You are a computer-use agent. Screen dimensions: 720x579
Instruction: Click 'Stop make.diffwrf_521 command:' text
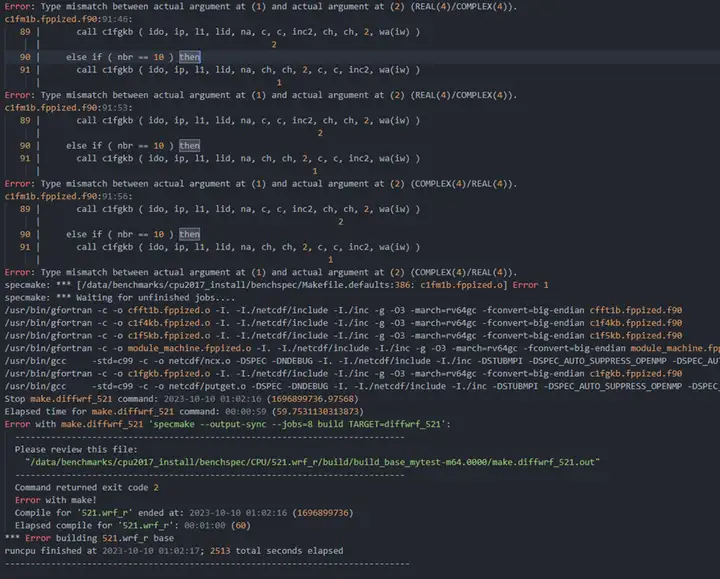(81, 399)
